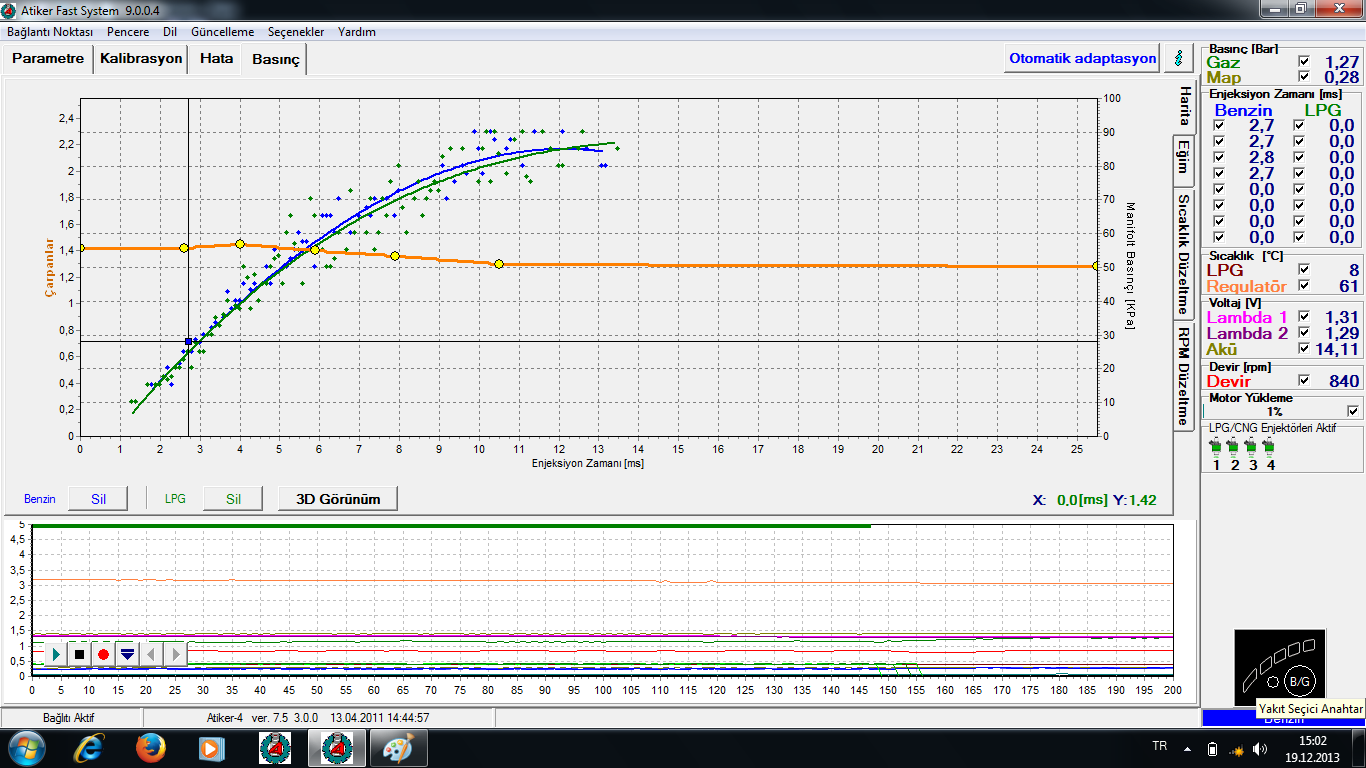The width and height of the screenshot is (1366, 768).
Task: Toggle the Akü voltage checkbox
Action: point(1303,348)
